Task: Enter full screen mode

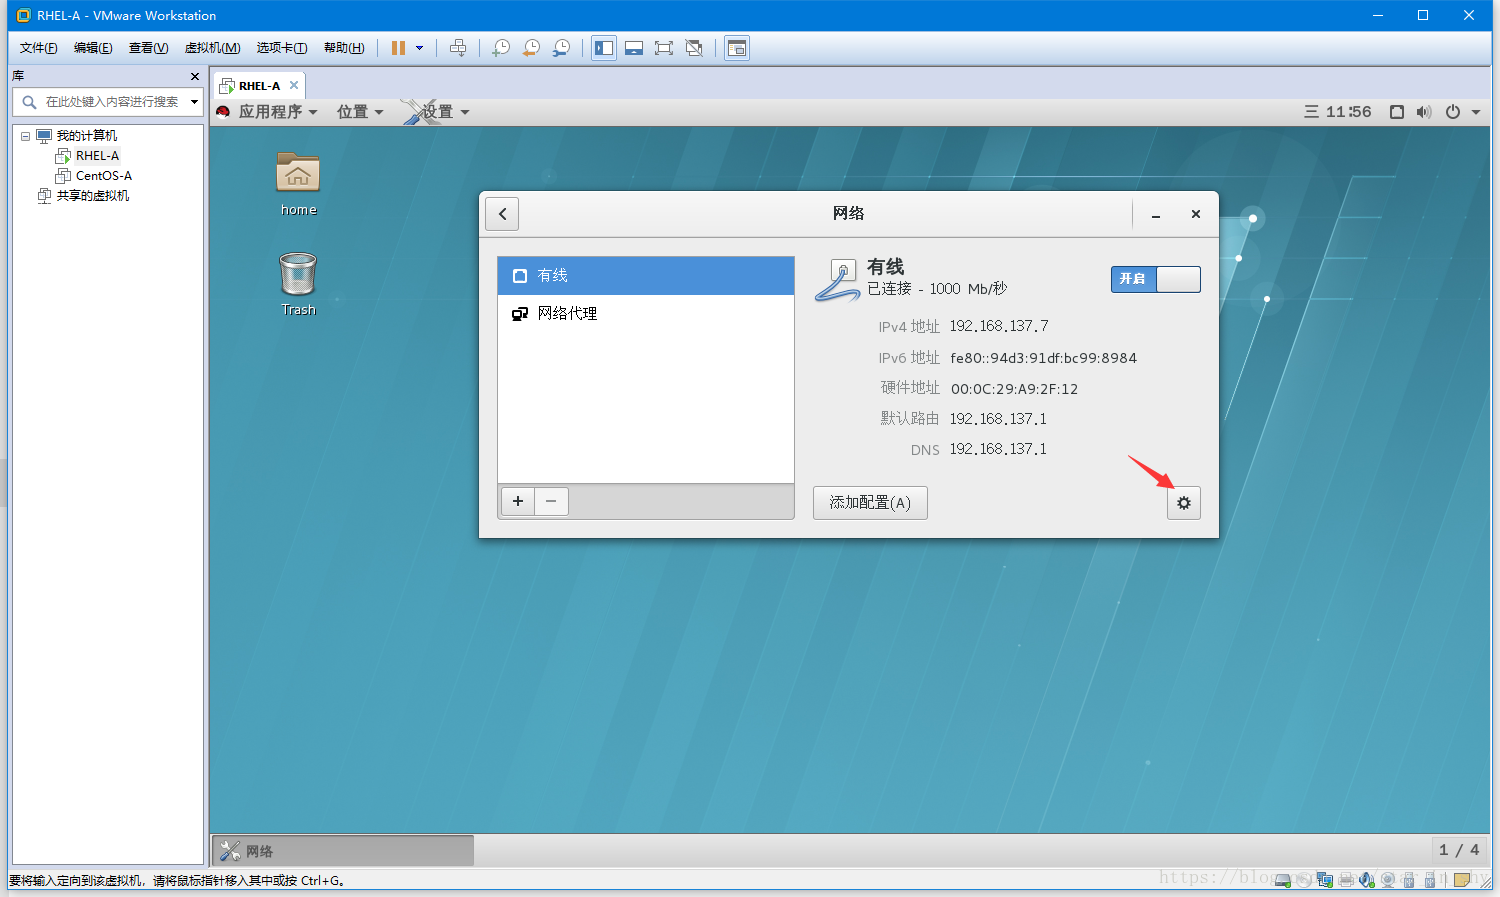Action: (x=664, y=48)
